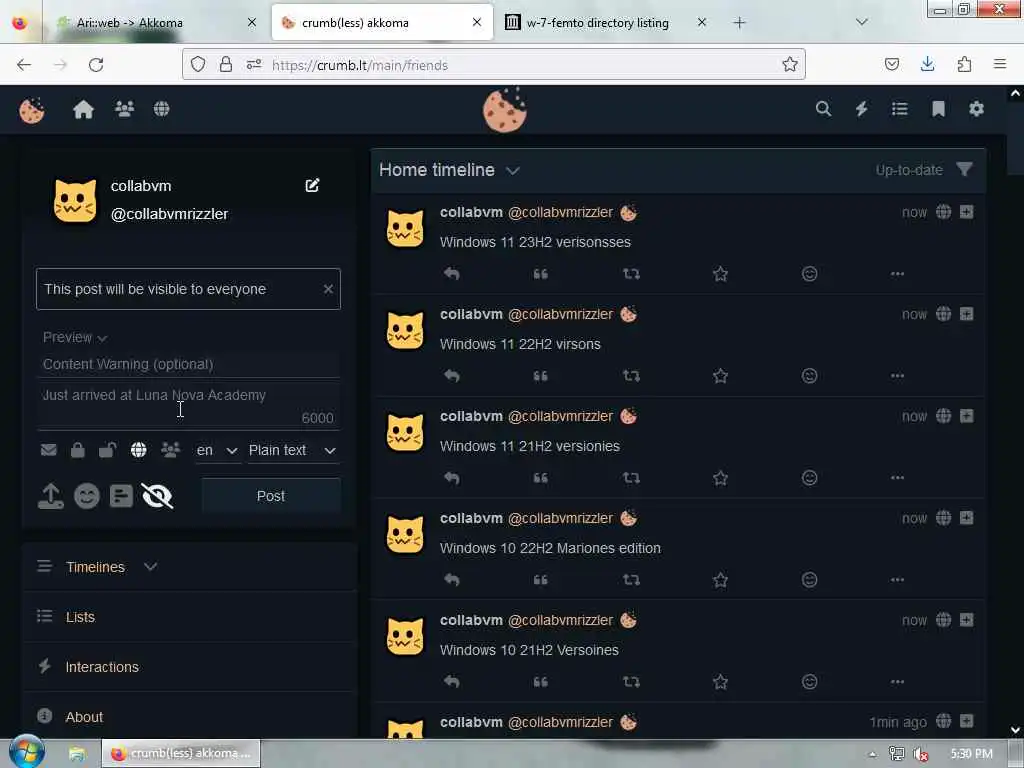Set post scope to unlisted open lock

point(107,450)
